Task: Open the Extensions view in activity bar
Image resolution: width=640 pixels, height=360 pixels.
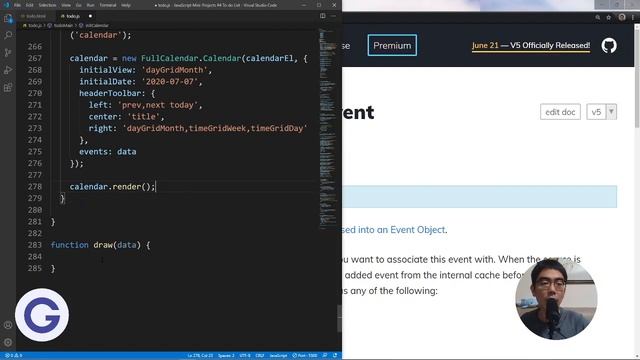Action: coord(8,88)
